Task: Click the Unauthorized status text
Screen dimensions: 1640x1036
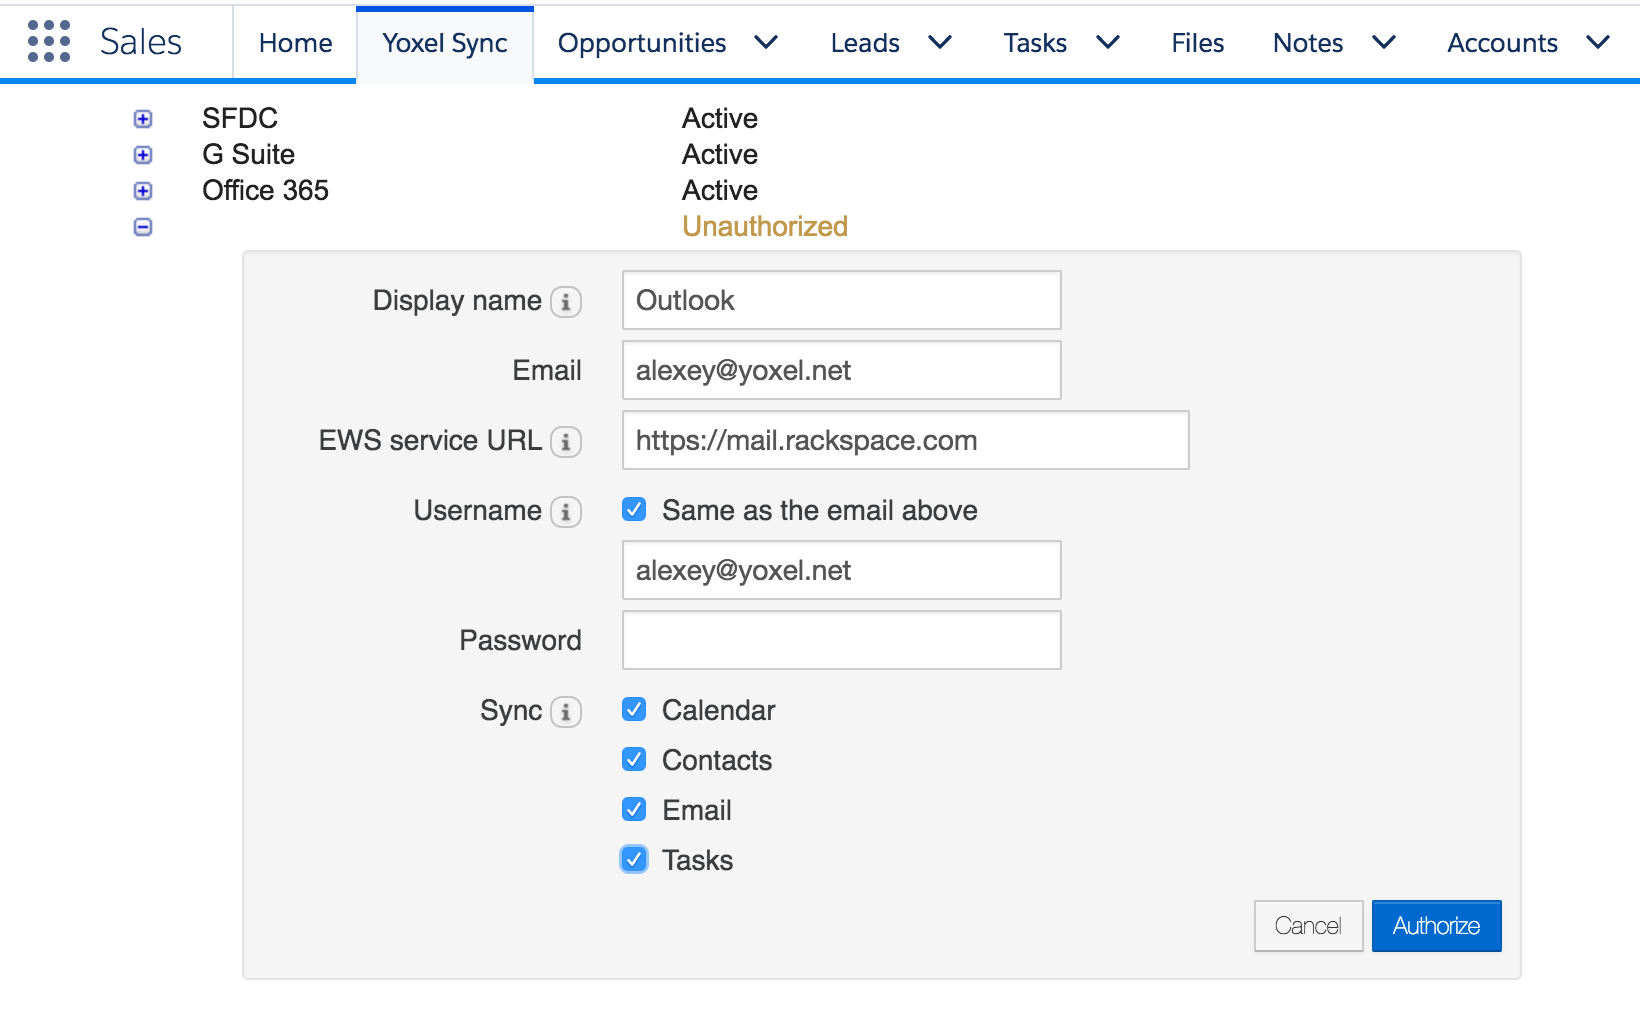Action: [x=765, y=226]
